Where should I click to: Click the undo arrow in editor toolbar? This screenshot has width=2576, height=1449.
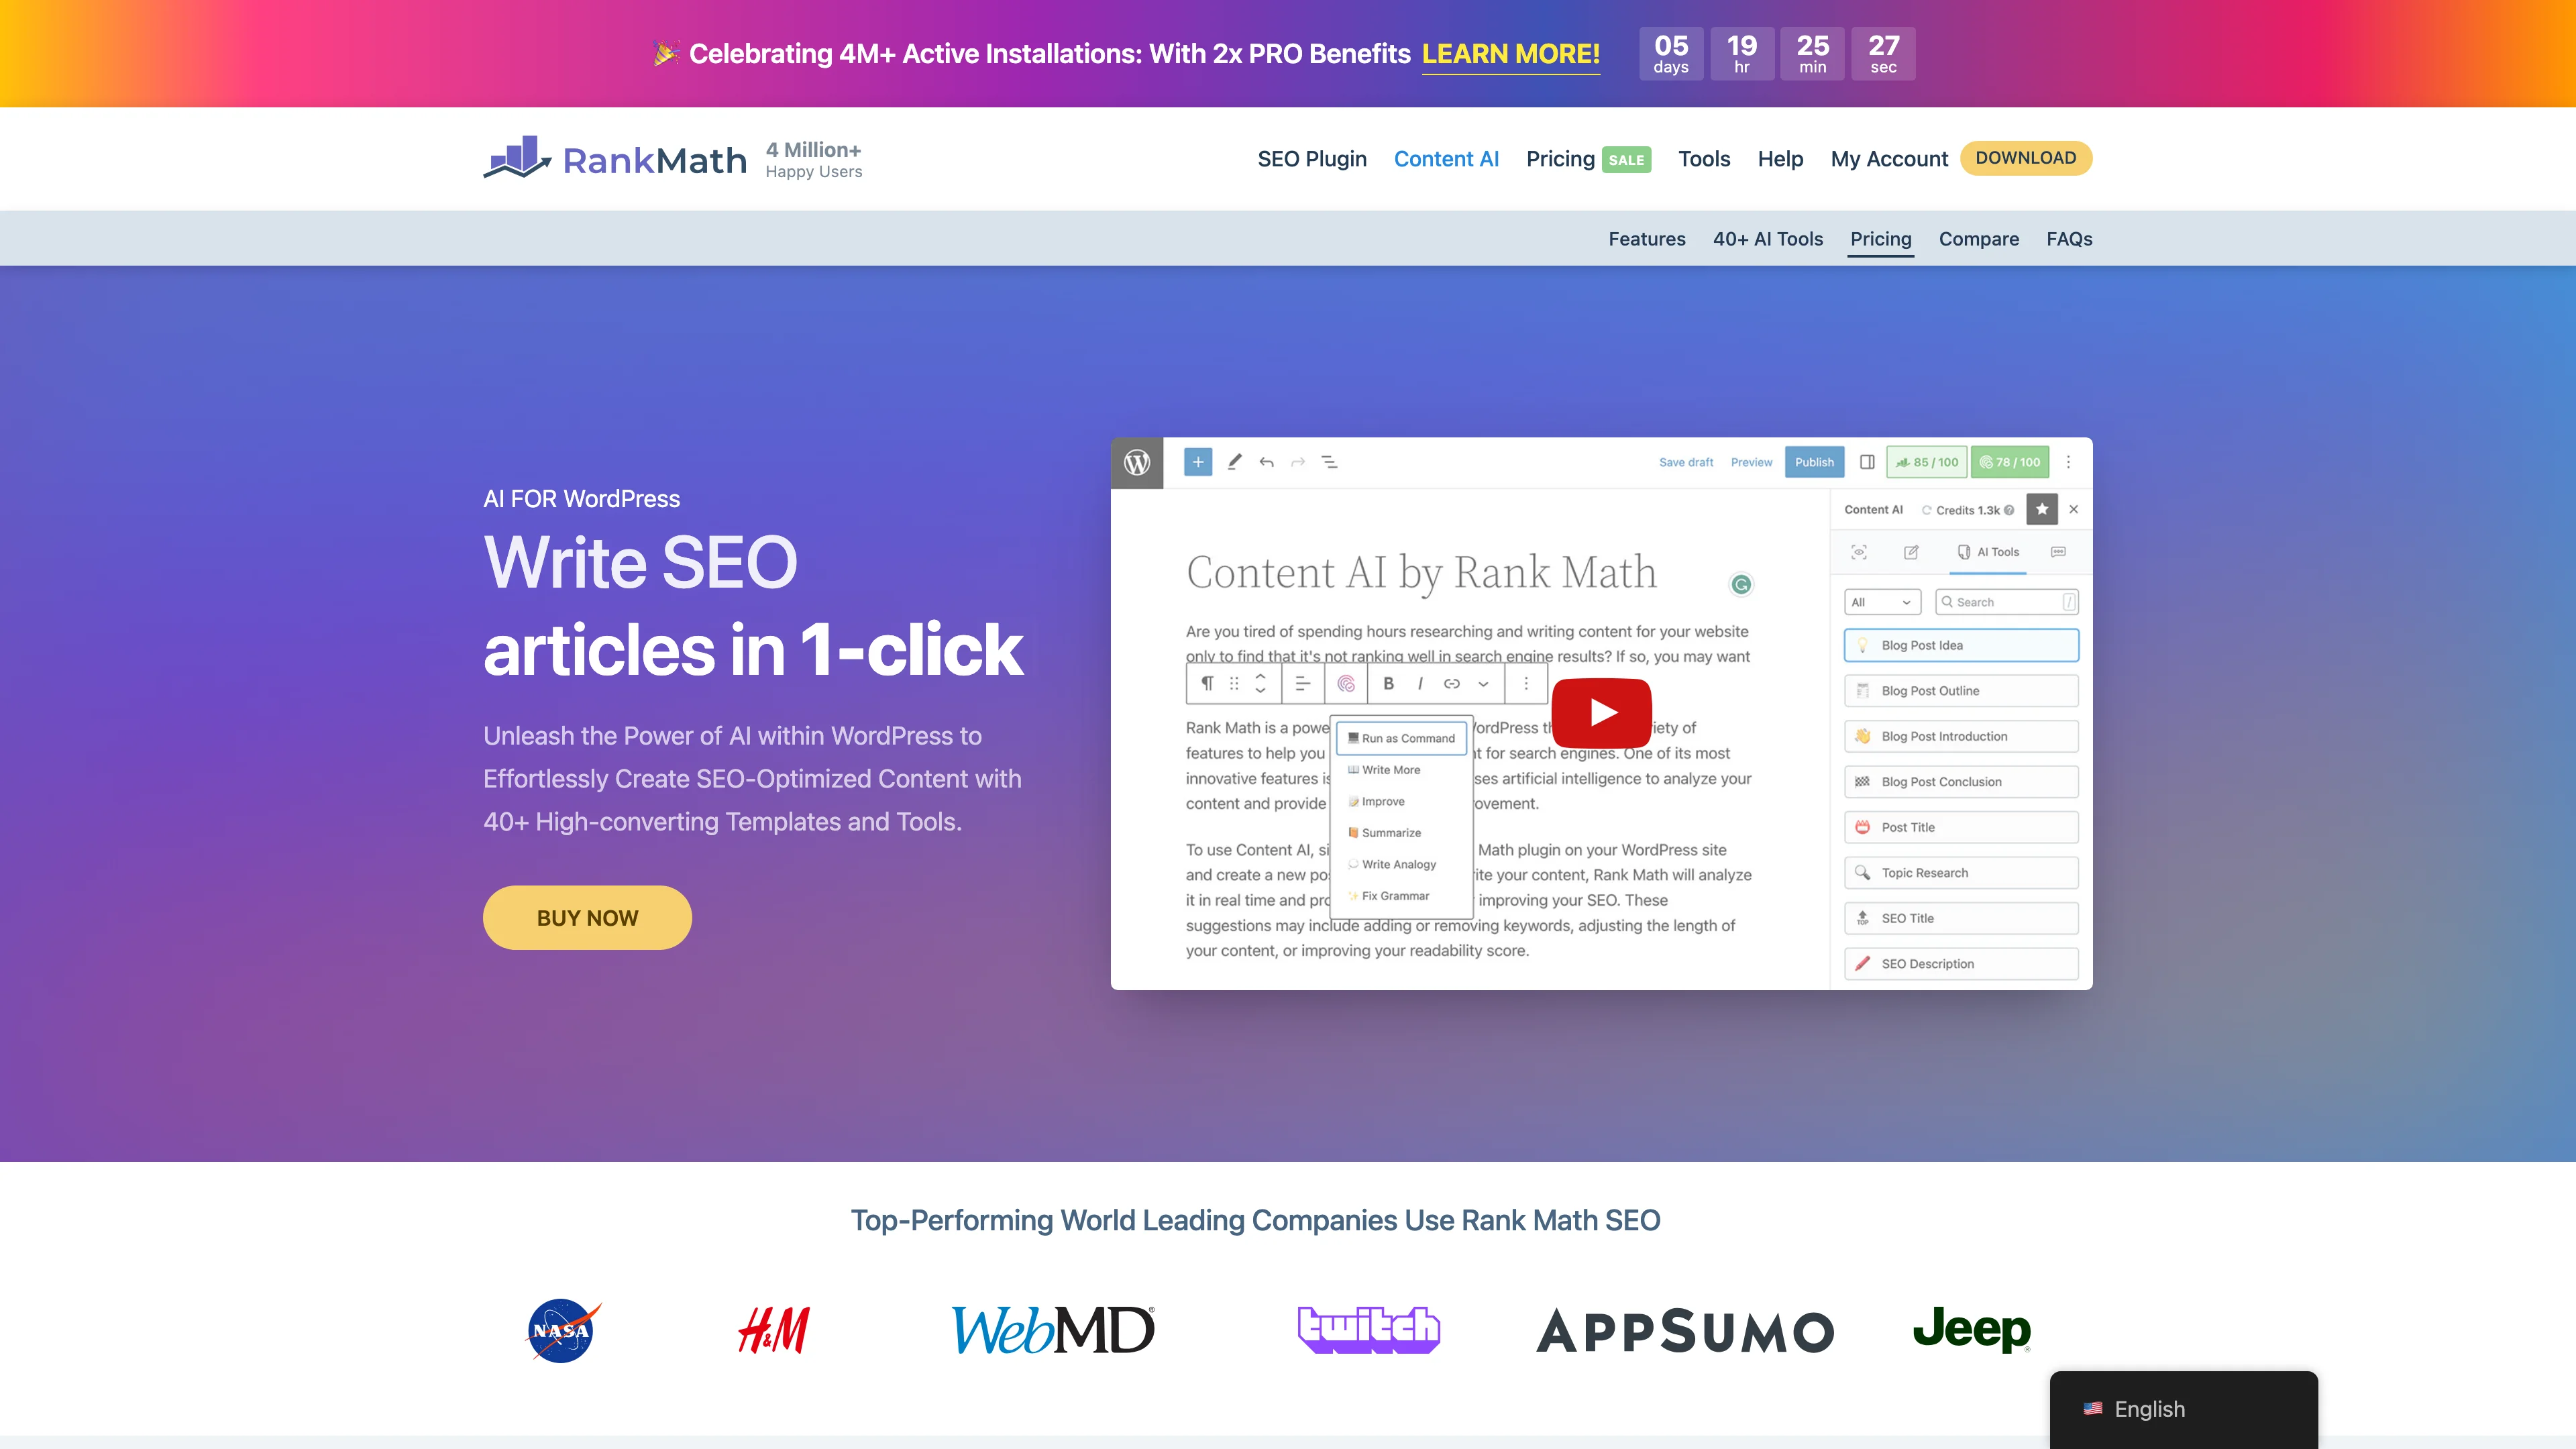tap(1267, 462)
